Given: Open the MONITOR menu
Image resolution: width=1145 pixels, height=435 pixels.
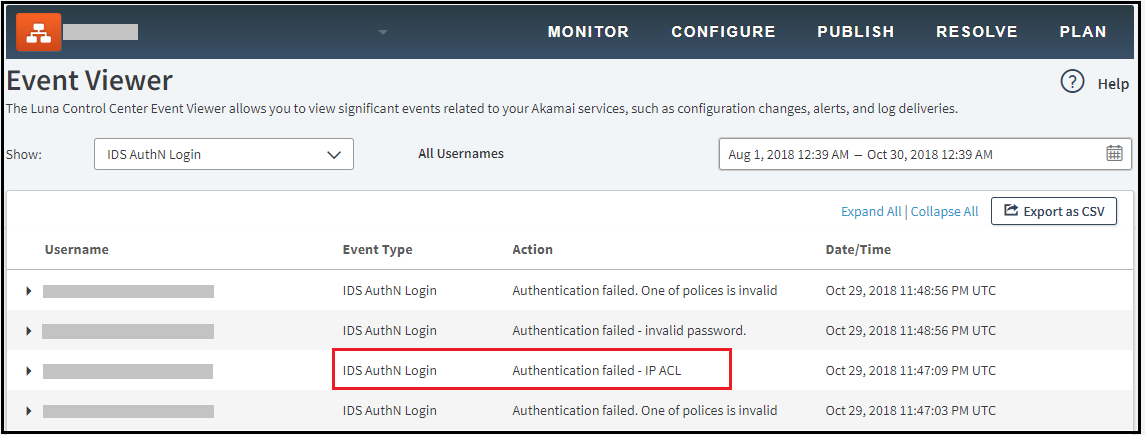Looking at the screenshot, I should click(588, 32).
